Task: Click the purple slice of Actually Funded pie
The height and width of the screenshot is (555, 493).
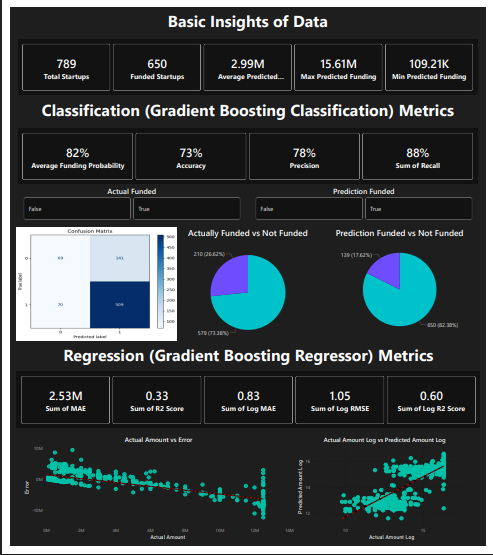Action: tap(232, 278)
